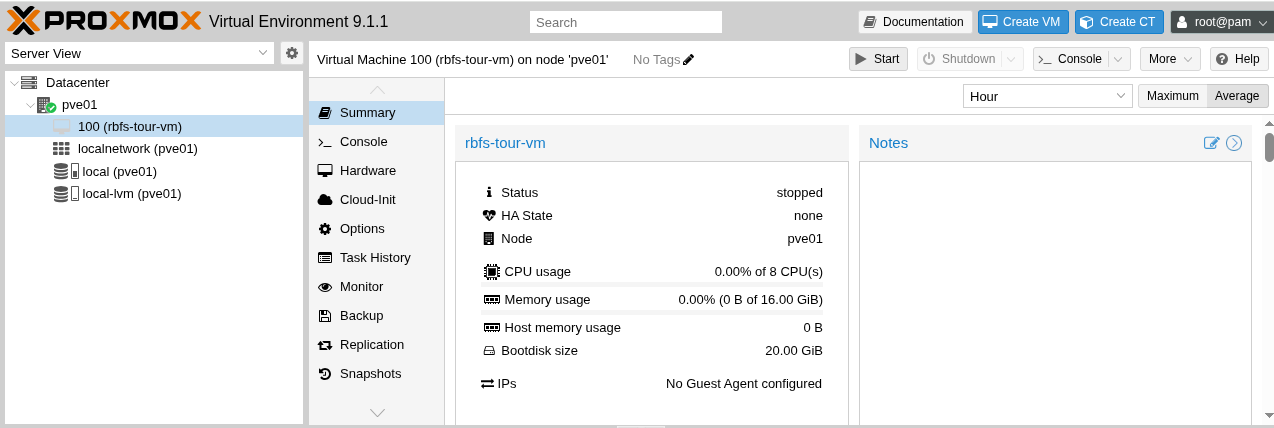
Task: Click the Create VM button
Action: [1024, 22]
